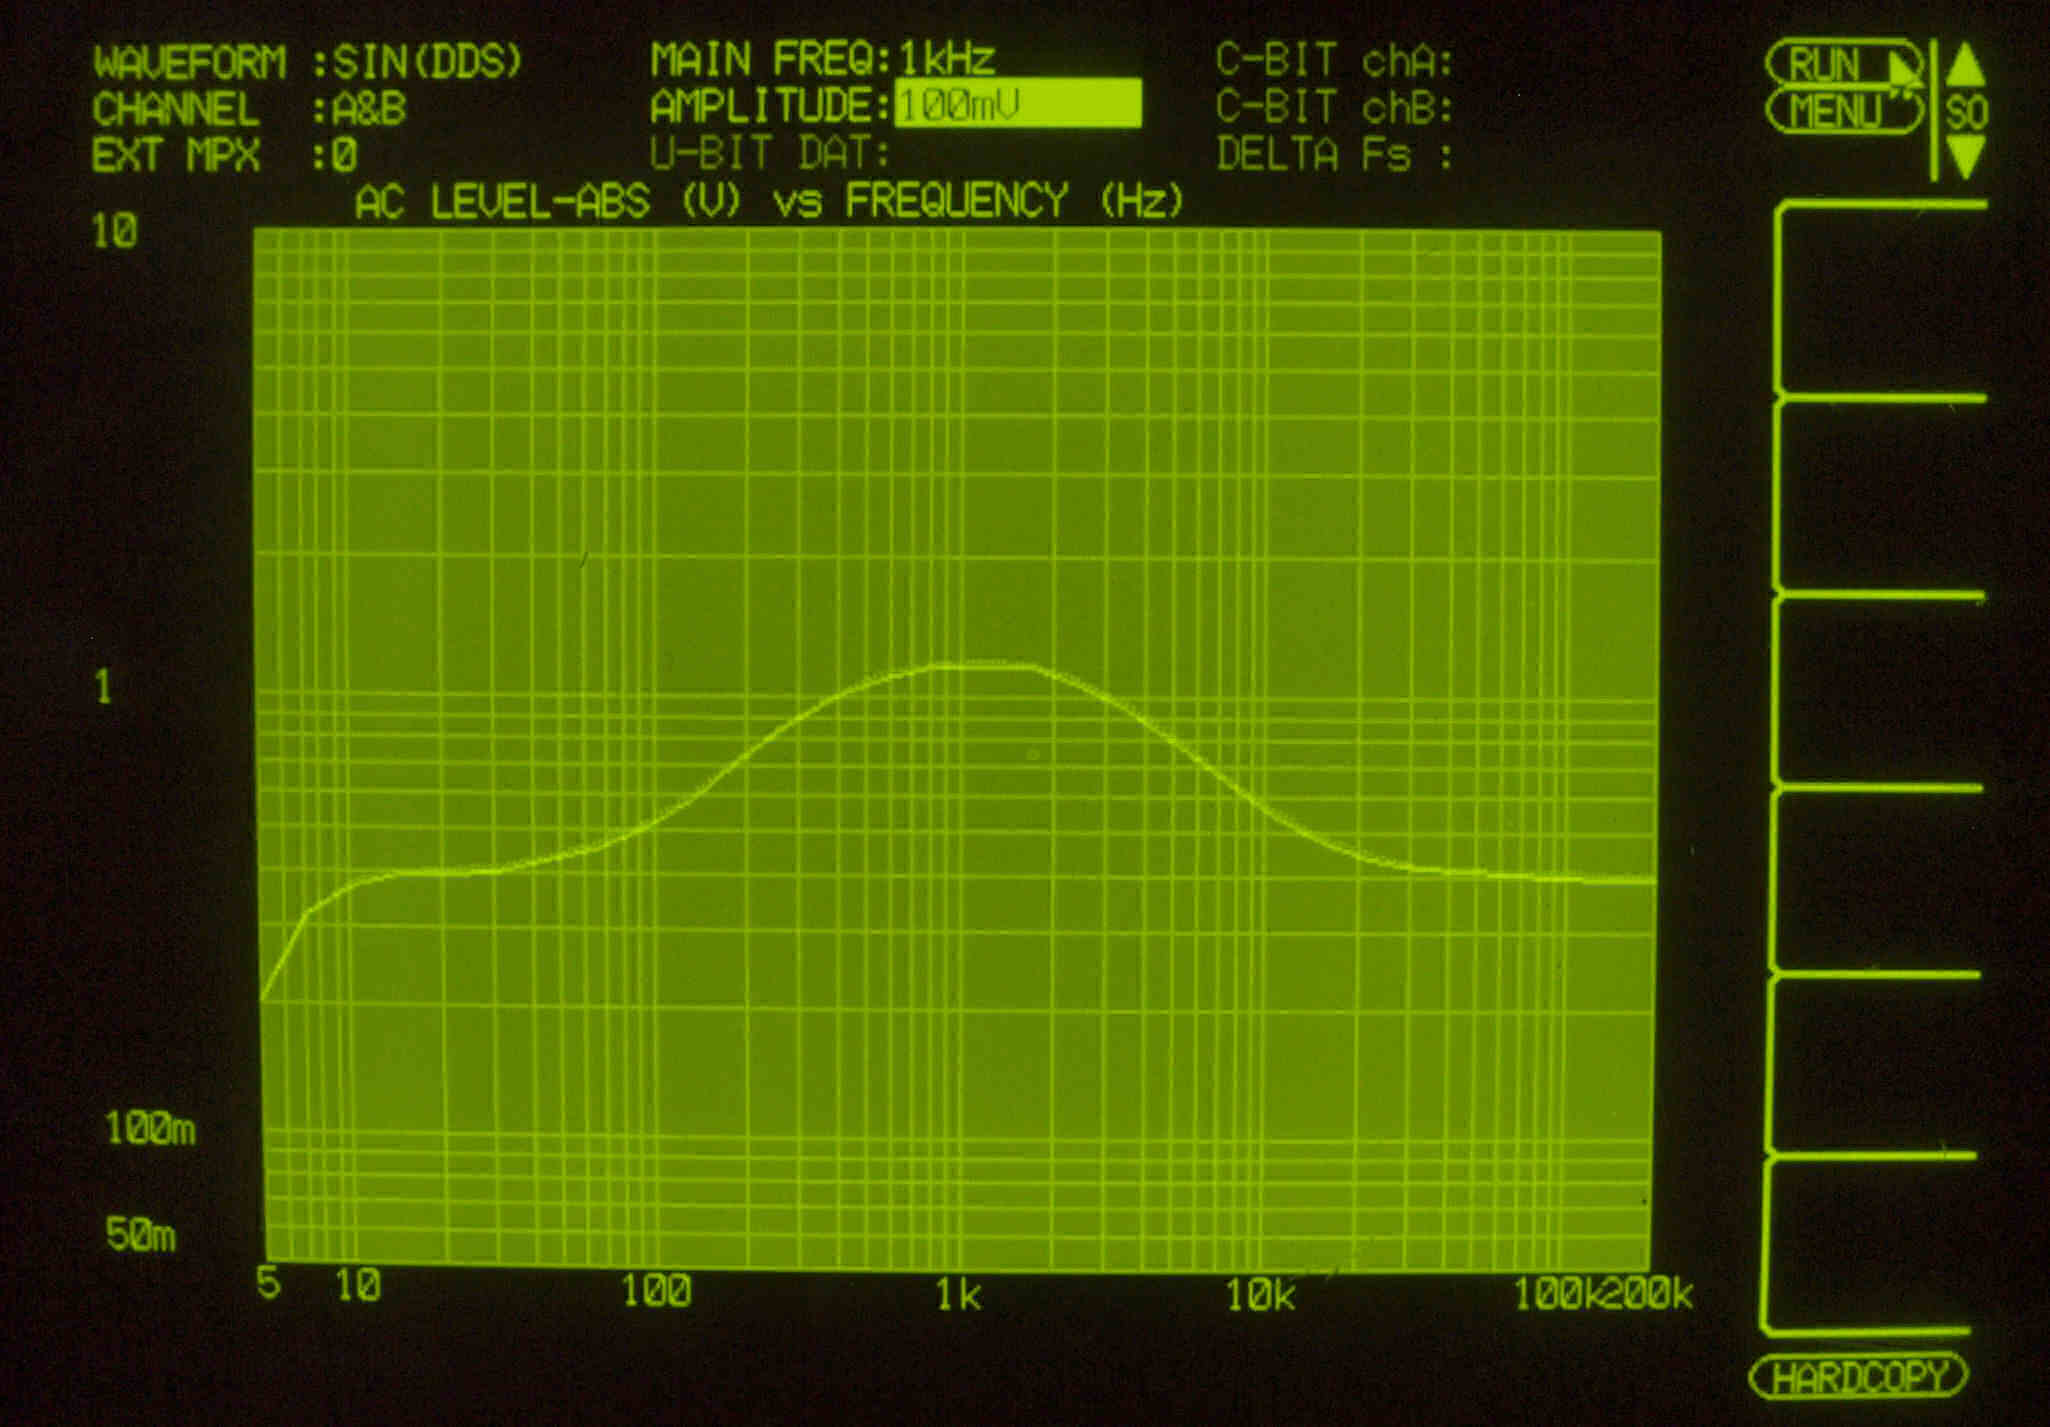Click the AC LEVEL-ABS vs FREQUENCY graph title
This screenshot has width=2050, height=1427.
point(769,201)
